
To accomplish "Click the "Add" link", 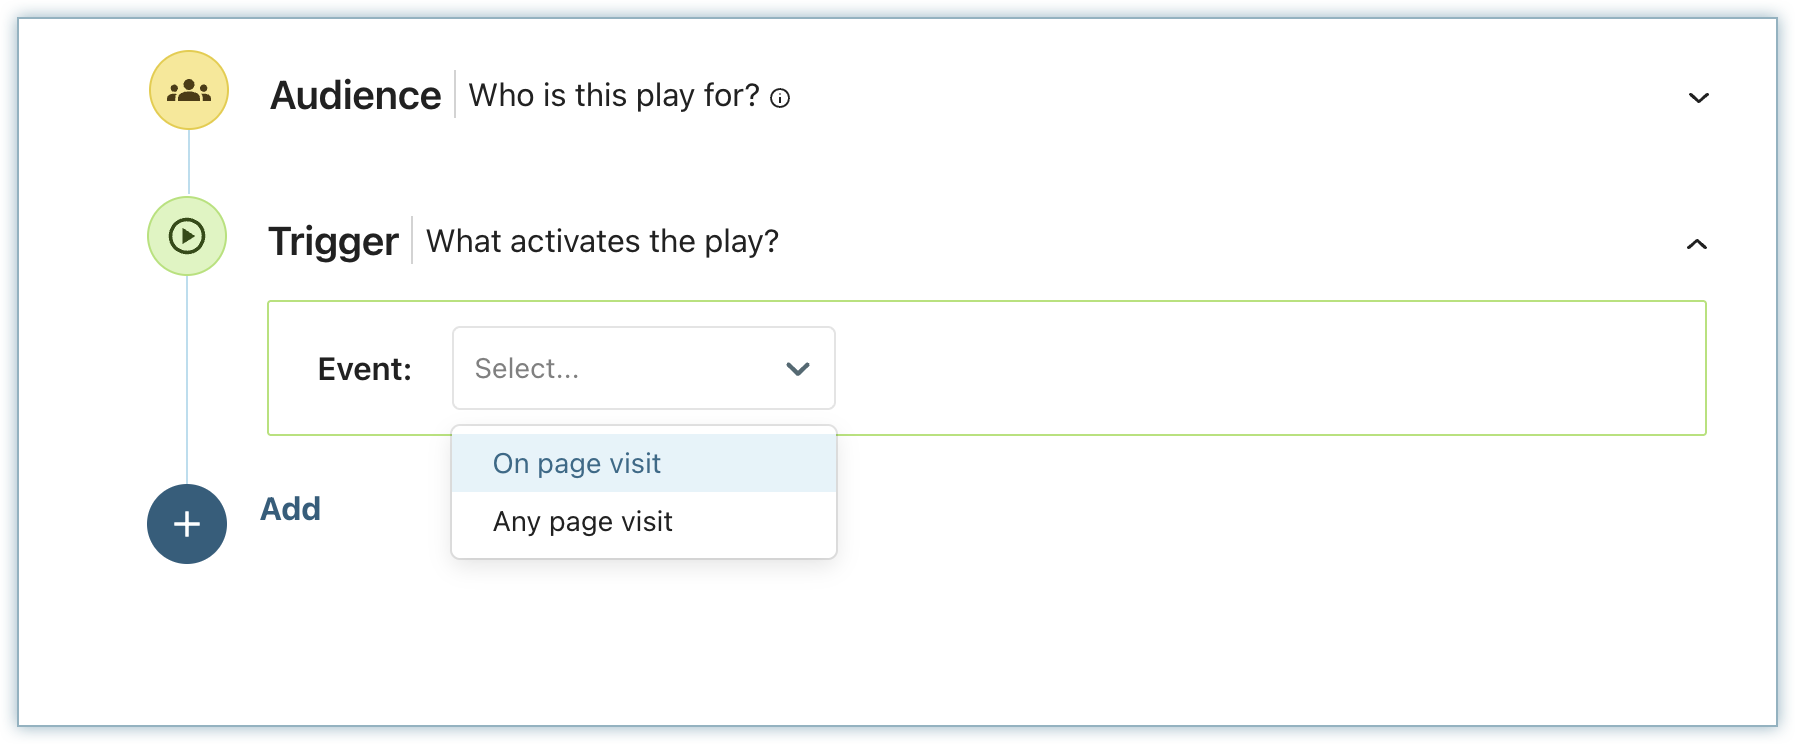I will tap(290, 509).
